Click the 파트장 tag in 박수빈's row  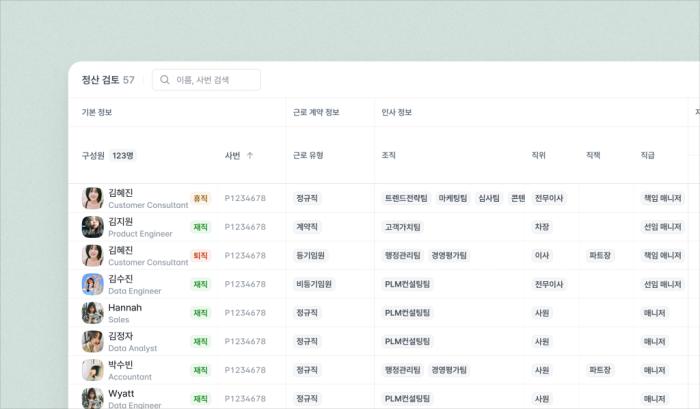[x=600, y=370]
